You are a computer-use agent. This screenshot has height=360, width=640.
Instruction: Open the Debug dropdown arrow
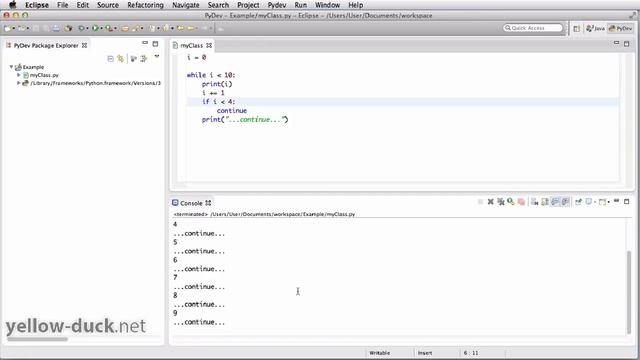pos(87,29)
